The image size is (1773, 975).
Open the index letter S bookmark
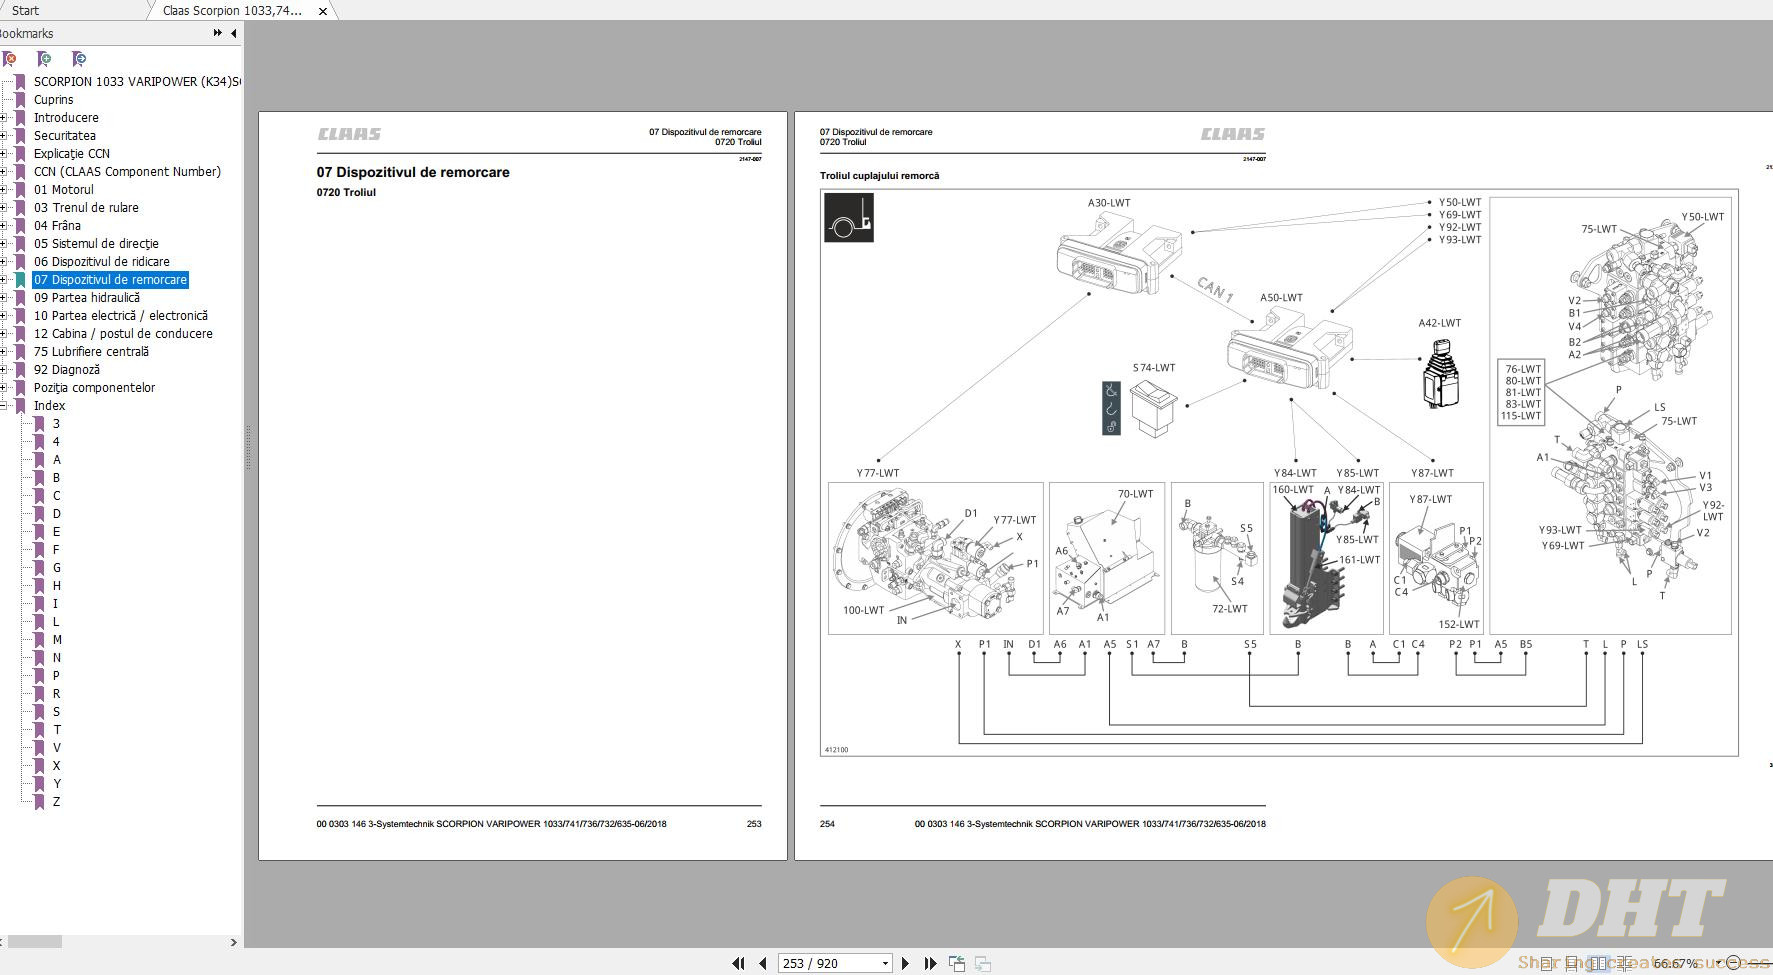[56, 711]
